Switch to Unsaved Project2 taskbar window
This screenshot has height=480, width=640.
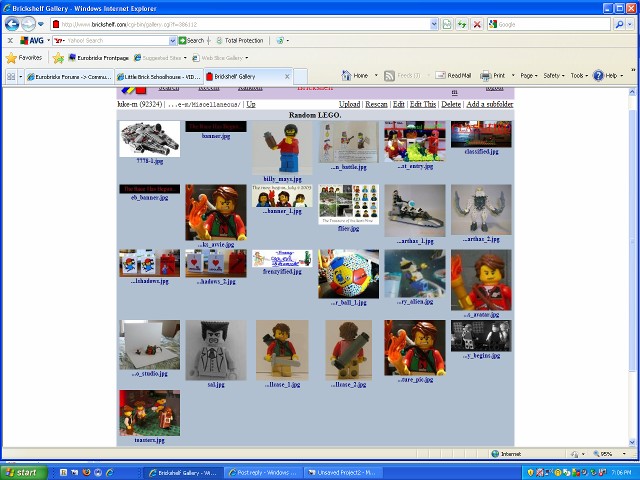[x=344, y=472]
